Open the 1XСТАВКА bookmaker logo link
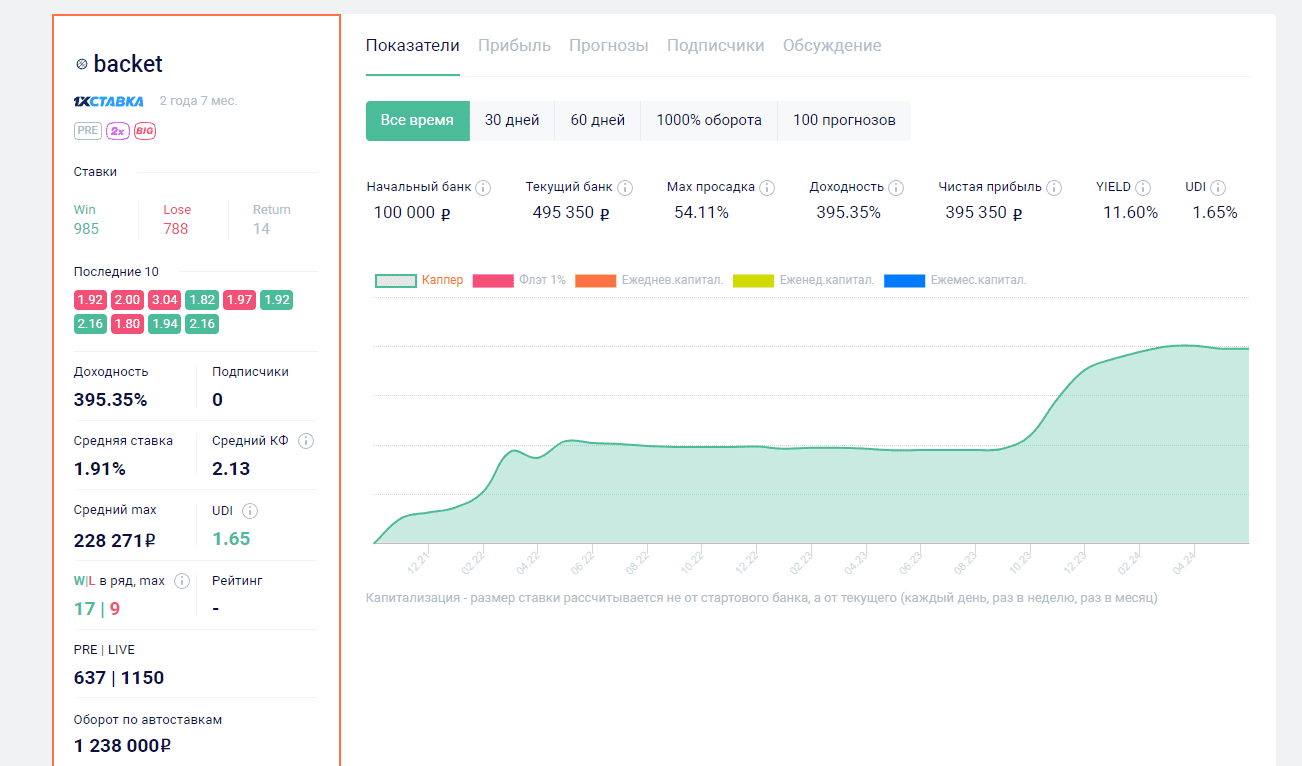Viewport: 1302px width, 766px height. (109, 101)
